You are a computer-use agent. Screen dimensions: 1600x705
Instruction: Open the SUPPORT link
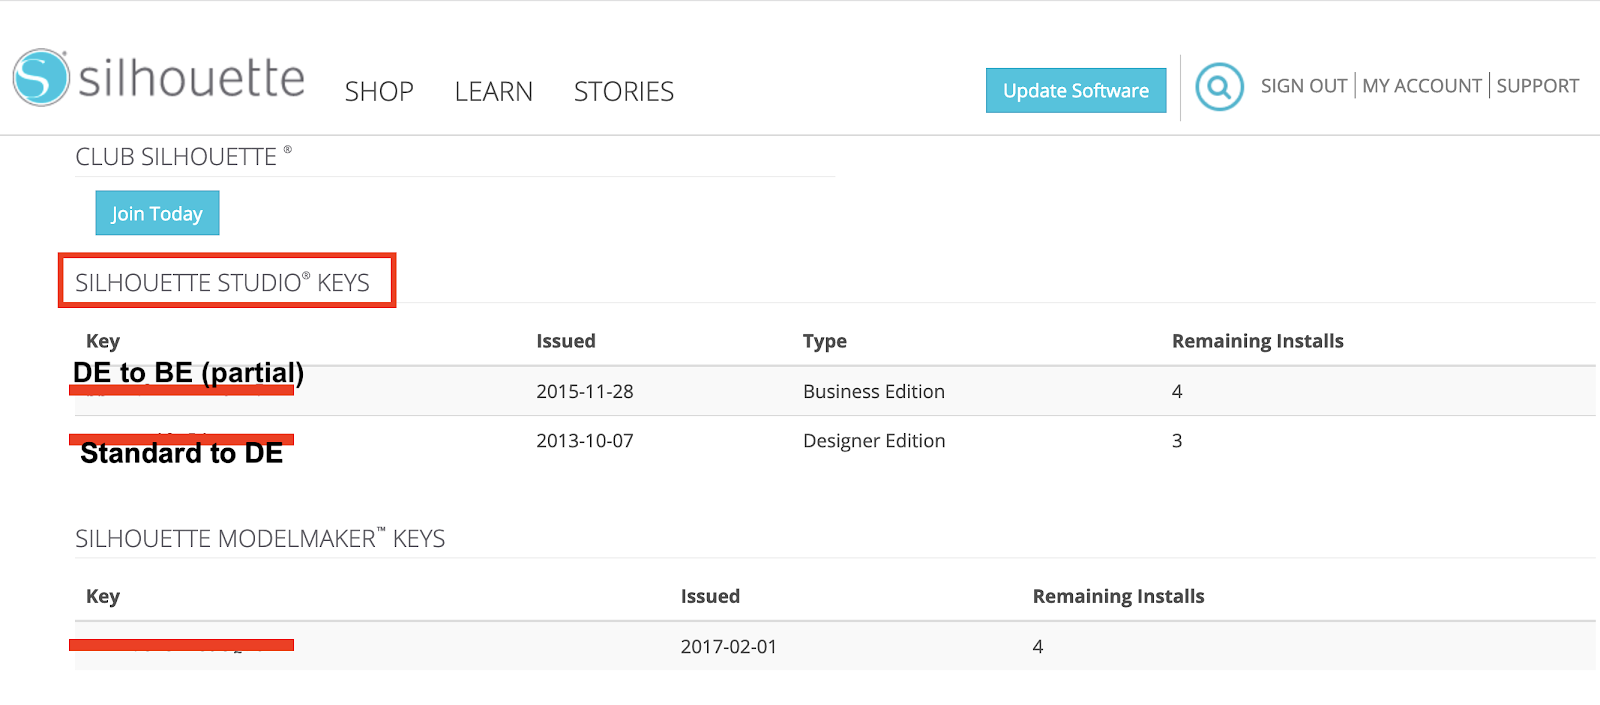click(1538, 86)
